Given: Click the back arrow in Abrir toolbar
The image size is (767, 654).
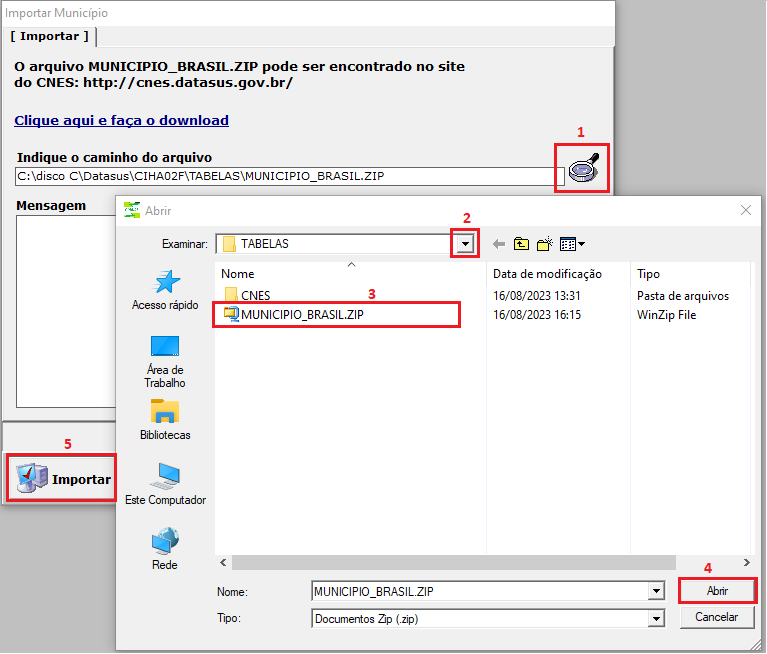Looking at the screenshot, I should click(498, 244).
